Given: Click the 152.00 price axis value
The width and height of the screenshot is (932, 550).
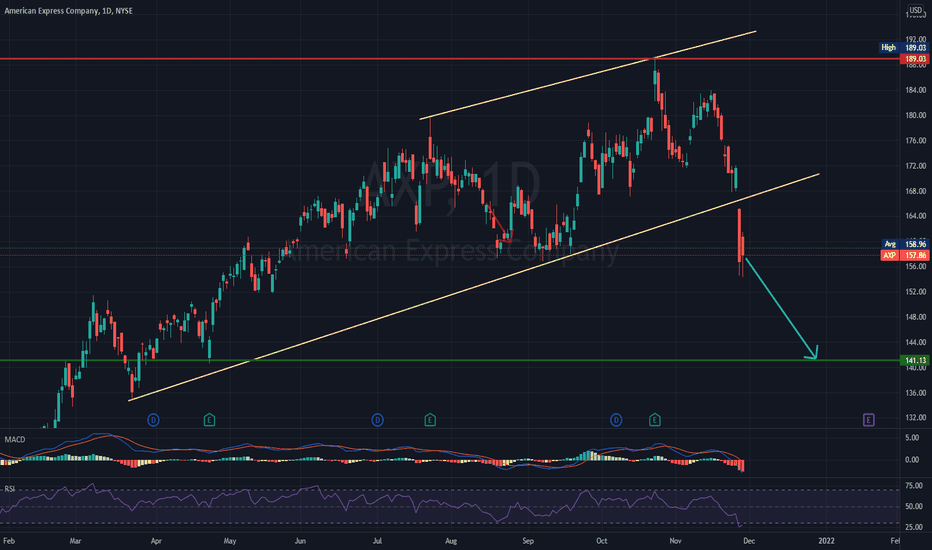Looking at the screenshot, I should (x=915, y=292).
